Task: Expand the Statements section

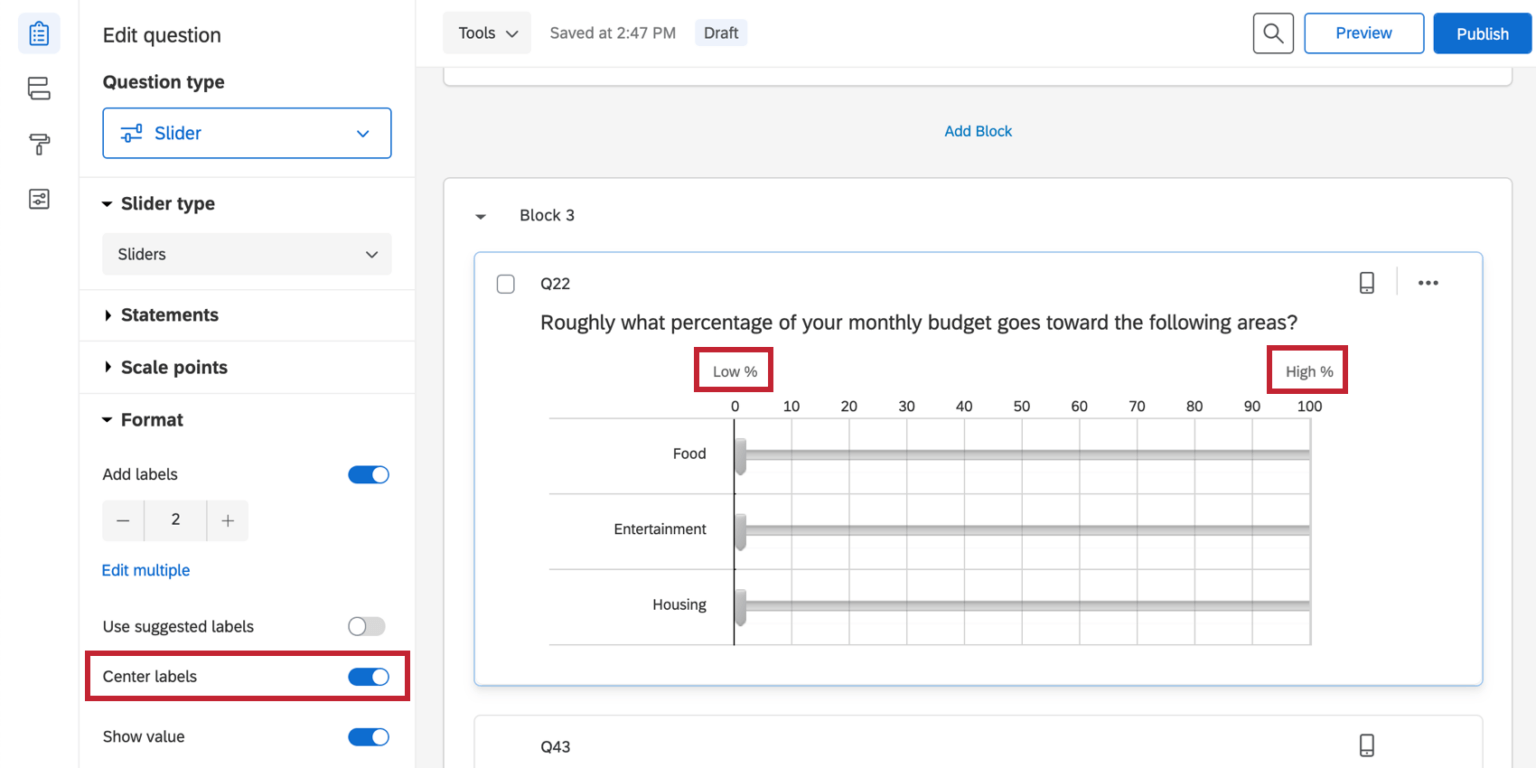Action: [x=169, y=315]
